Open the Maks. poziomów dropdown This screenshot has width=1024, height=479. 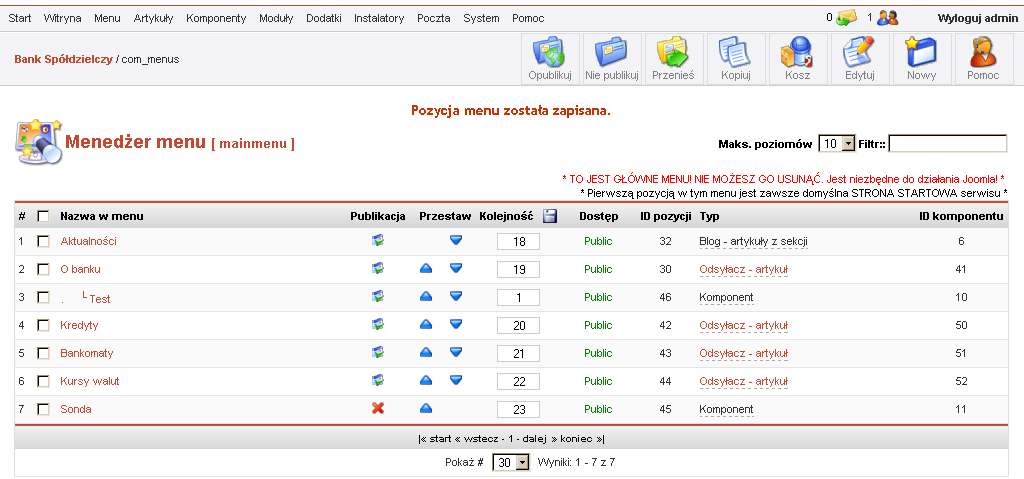pos(837,144)
